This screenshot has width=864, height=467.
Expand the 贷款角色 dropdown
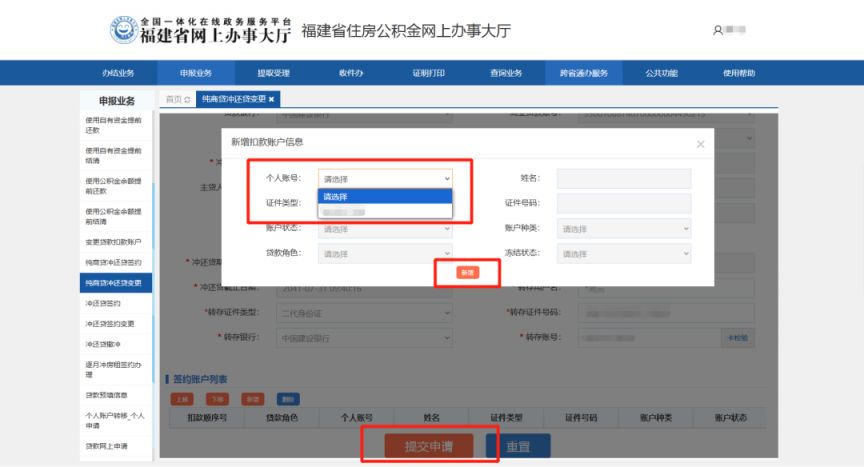pos(385,254)
